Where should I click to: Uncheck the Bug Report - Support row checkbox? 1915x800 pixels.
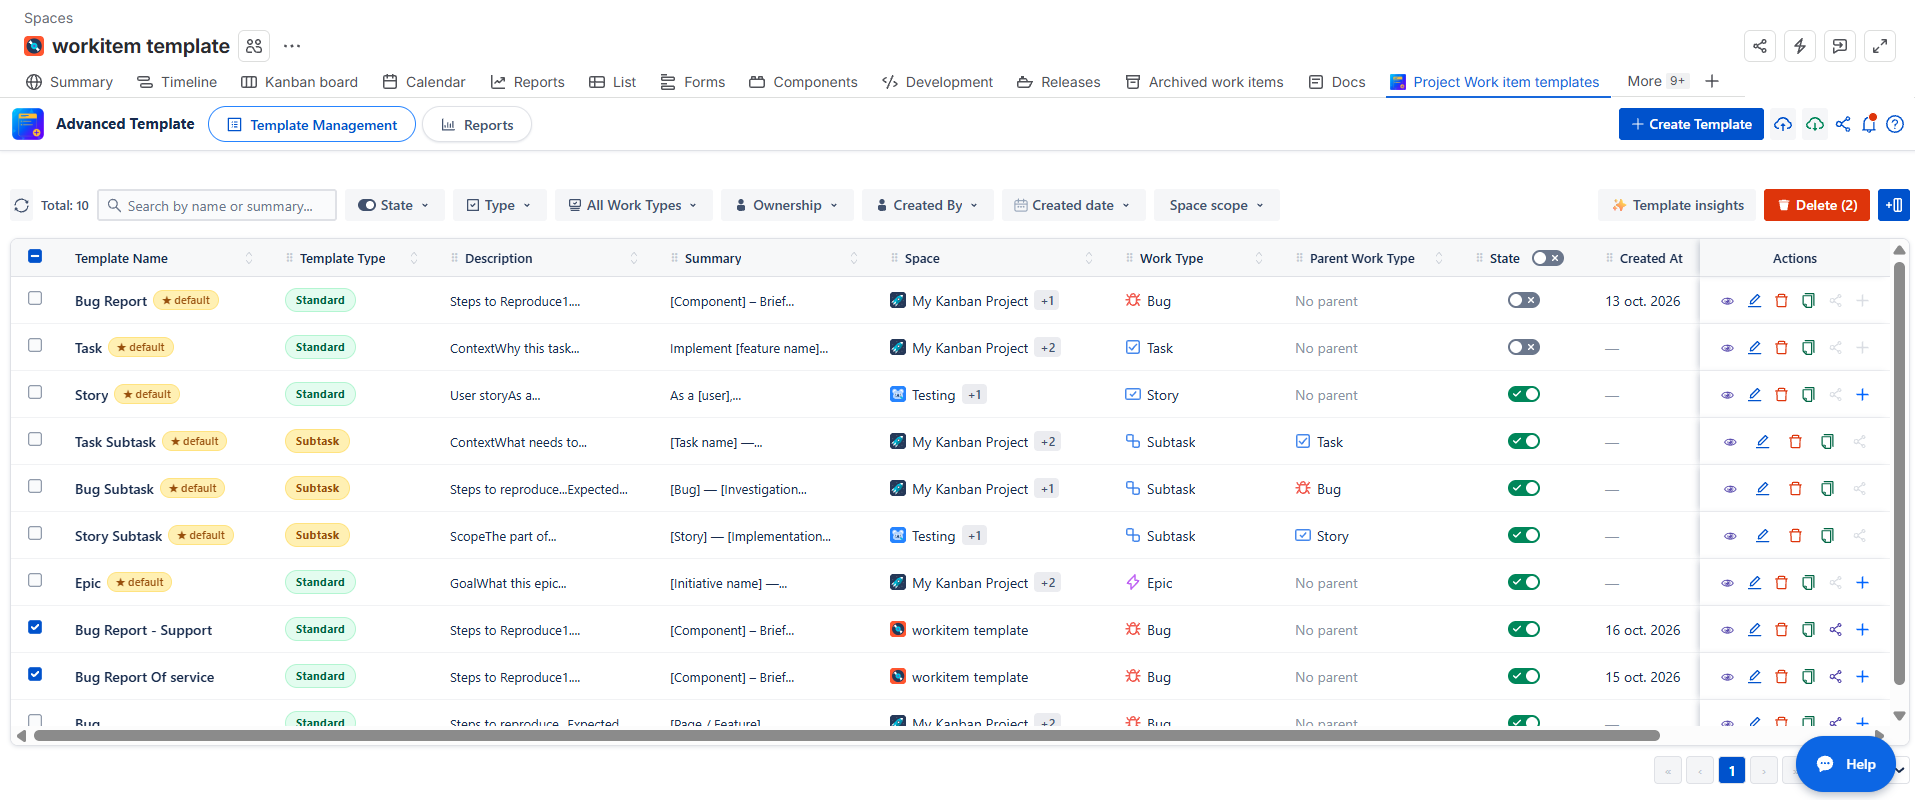[35, 628]
